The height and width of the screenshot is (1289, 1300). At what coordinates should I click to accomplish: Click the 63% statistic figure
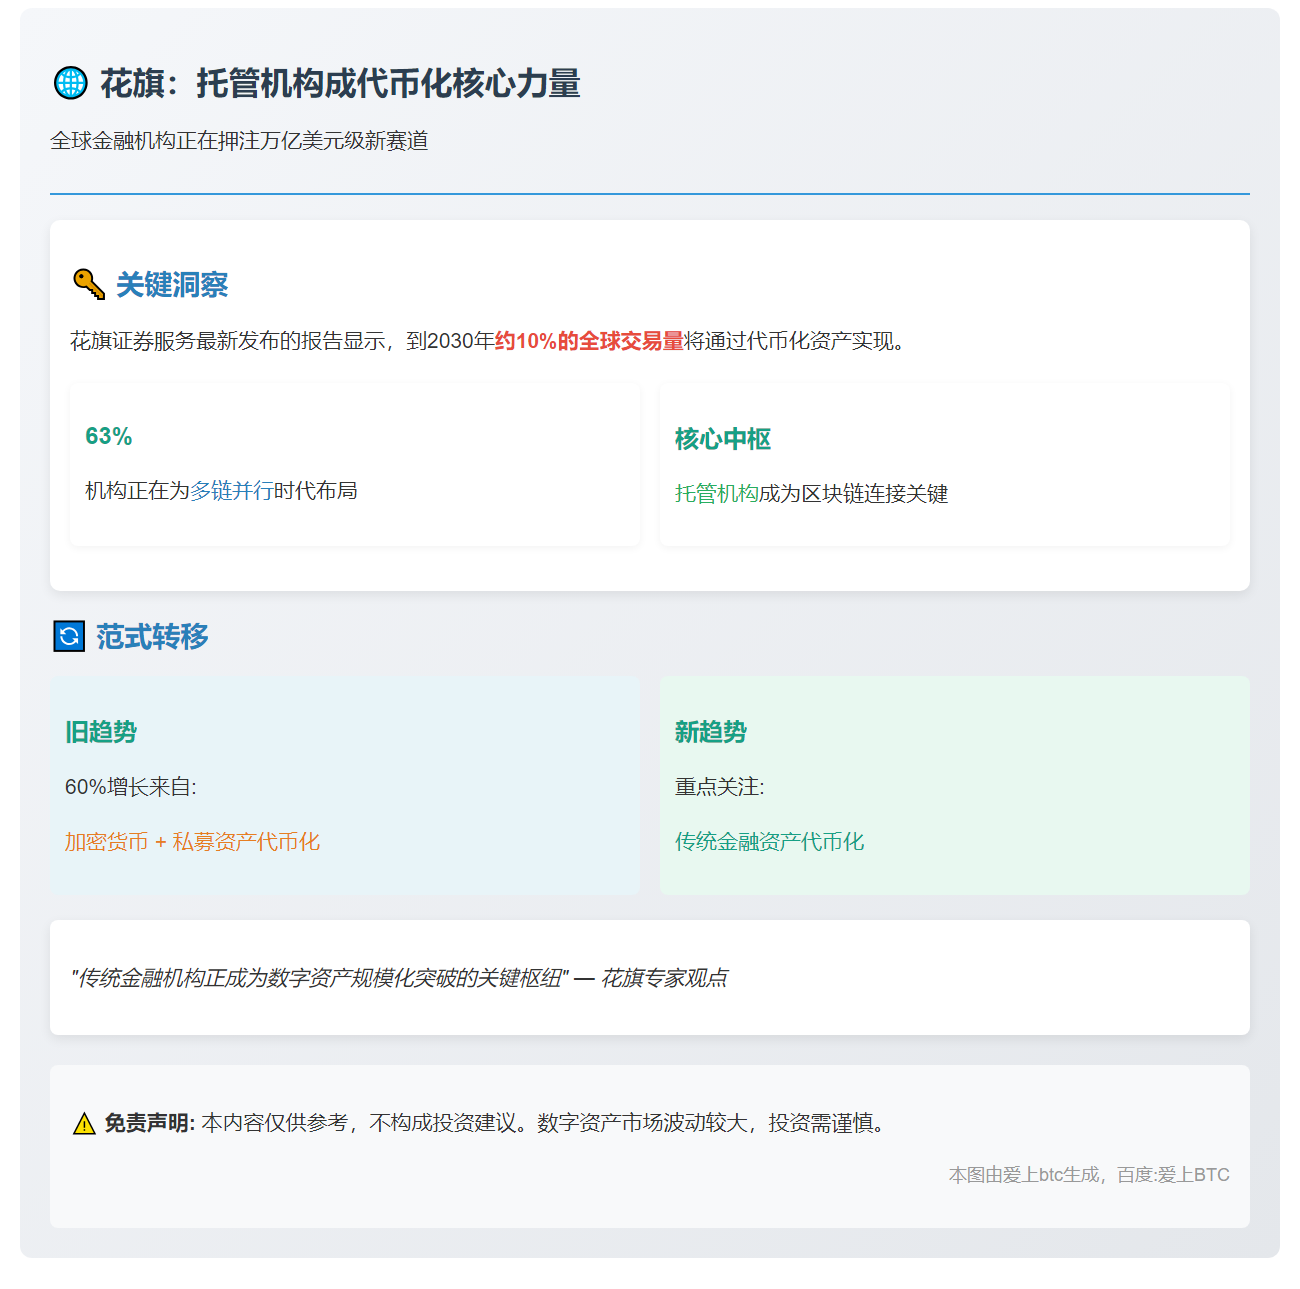coord(110,436)
